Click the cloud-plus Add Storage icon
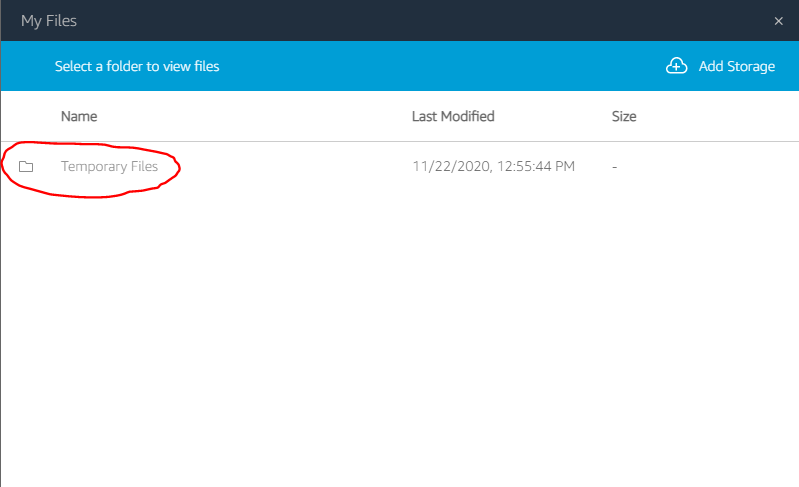Viewport: 799px width, 487px height. (x=676, y=66)
